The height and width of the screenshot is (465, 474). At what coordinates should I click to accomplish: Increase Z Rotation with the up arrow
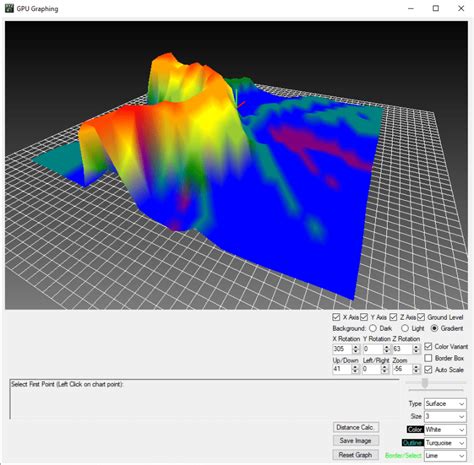point(416,347)
